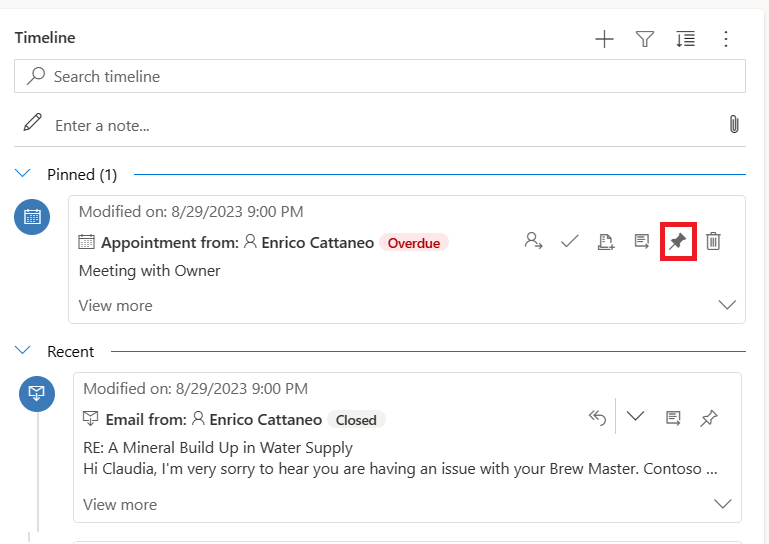Open the email reply options dropdown
The image size is (769, 544).
point(635,417)
